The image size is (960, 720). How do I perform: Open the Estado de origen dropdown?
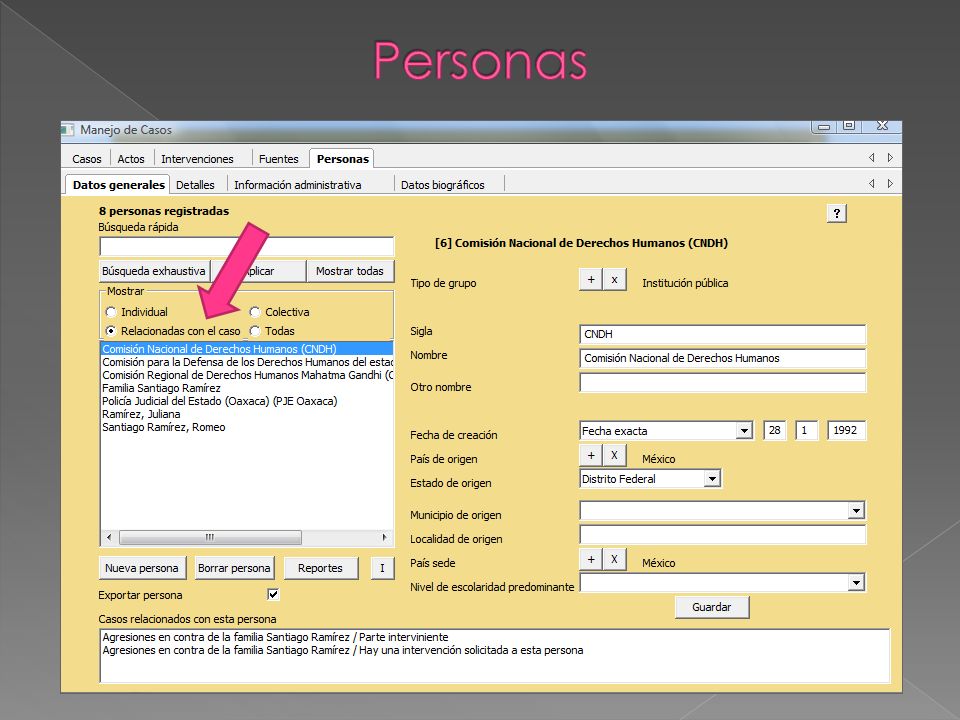point(711,478)
